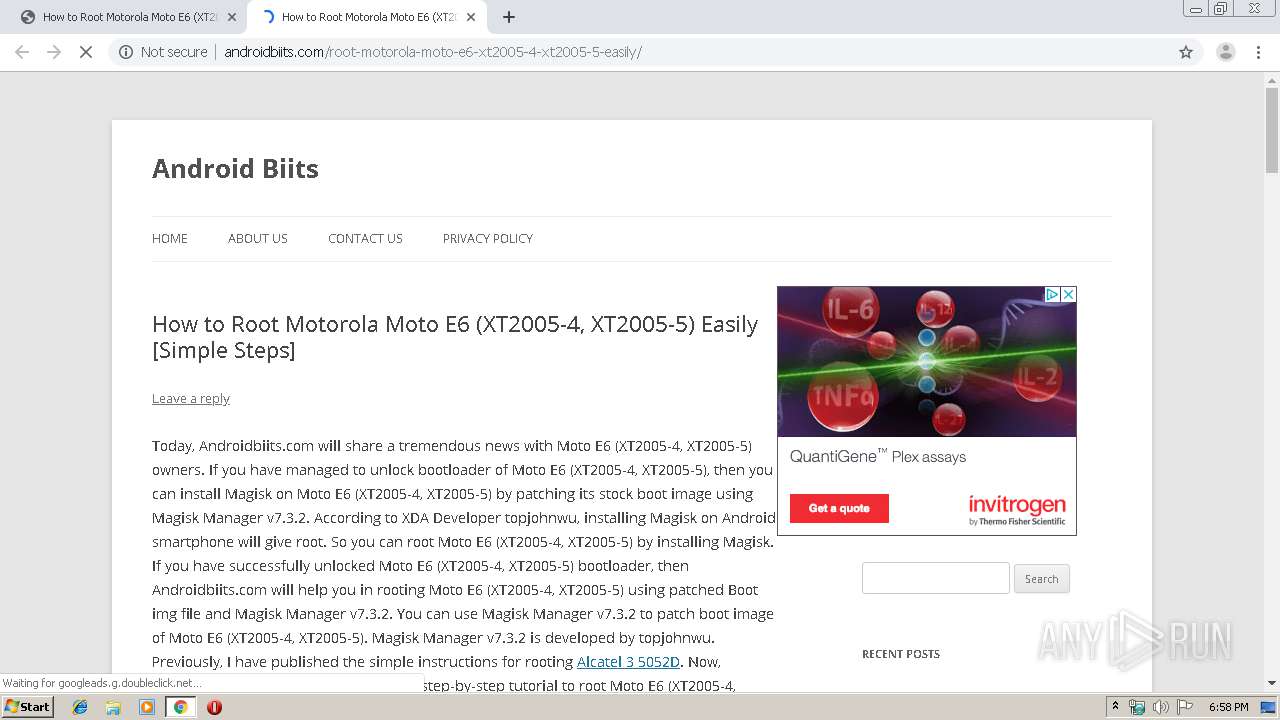Click the AdChoices icon on the ad
1280x720 pixels.
tap(1052, 294)
